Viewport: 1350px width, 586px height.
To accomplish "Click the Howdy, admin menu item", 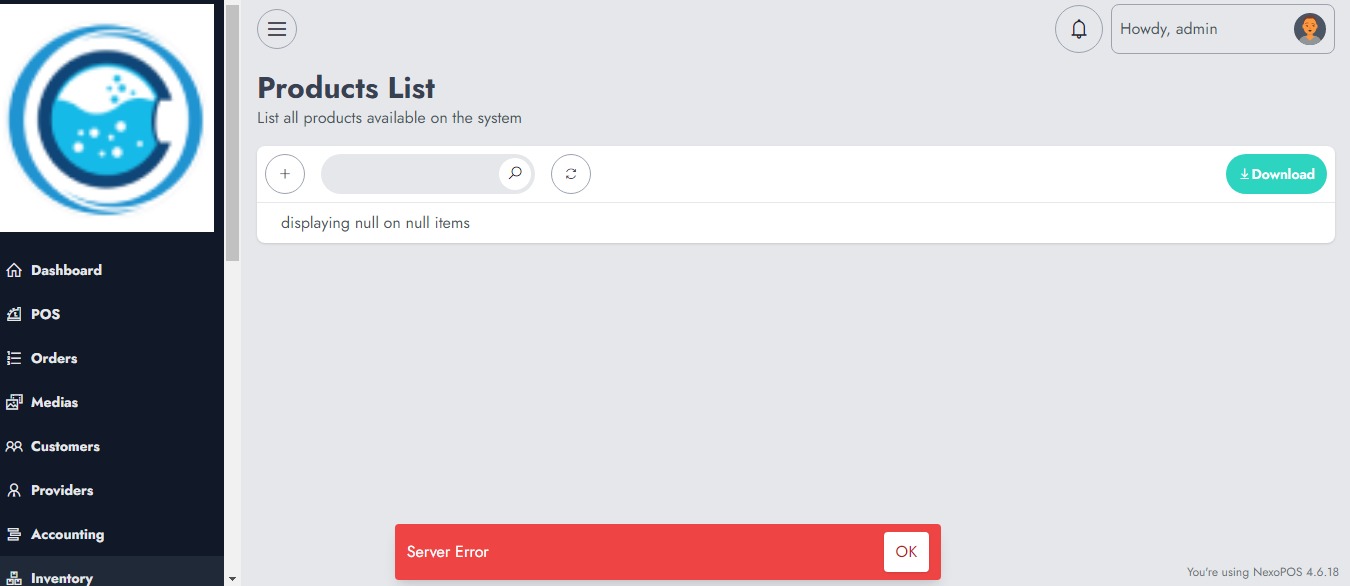I will pyautogui.click(x=1169, y=28).
